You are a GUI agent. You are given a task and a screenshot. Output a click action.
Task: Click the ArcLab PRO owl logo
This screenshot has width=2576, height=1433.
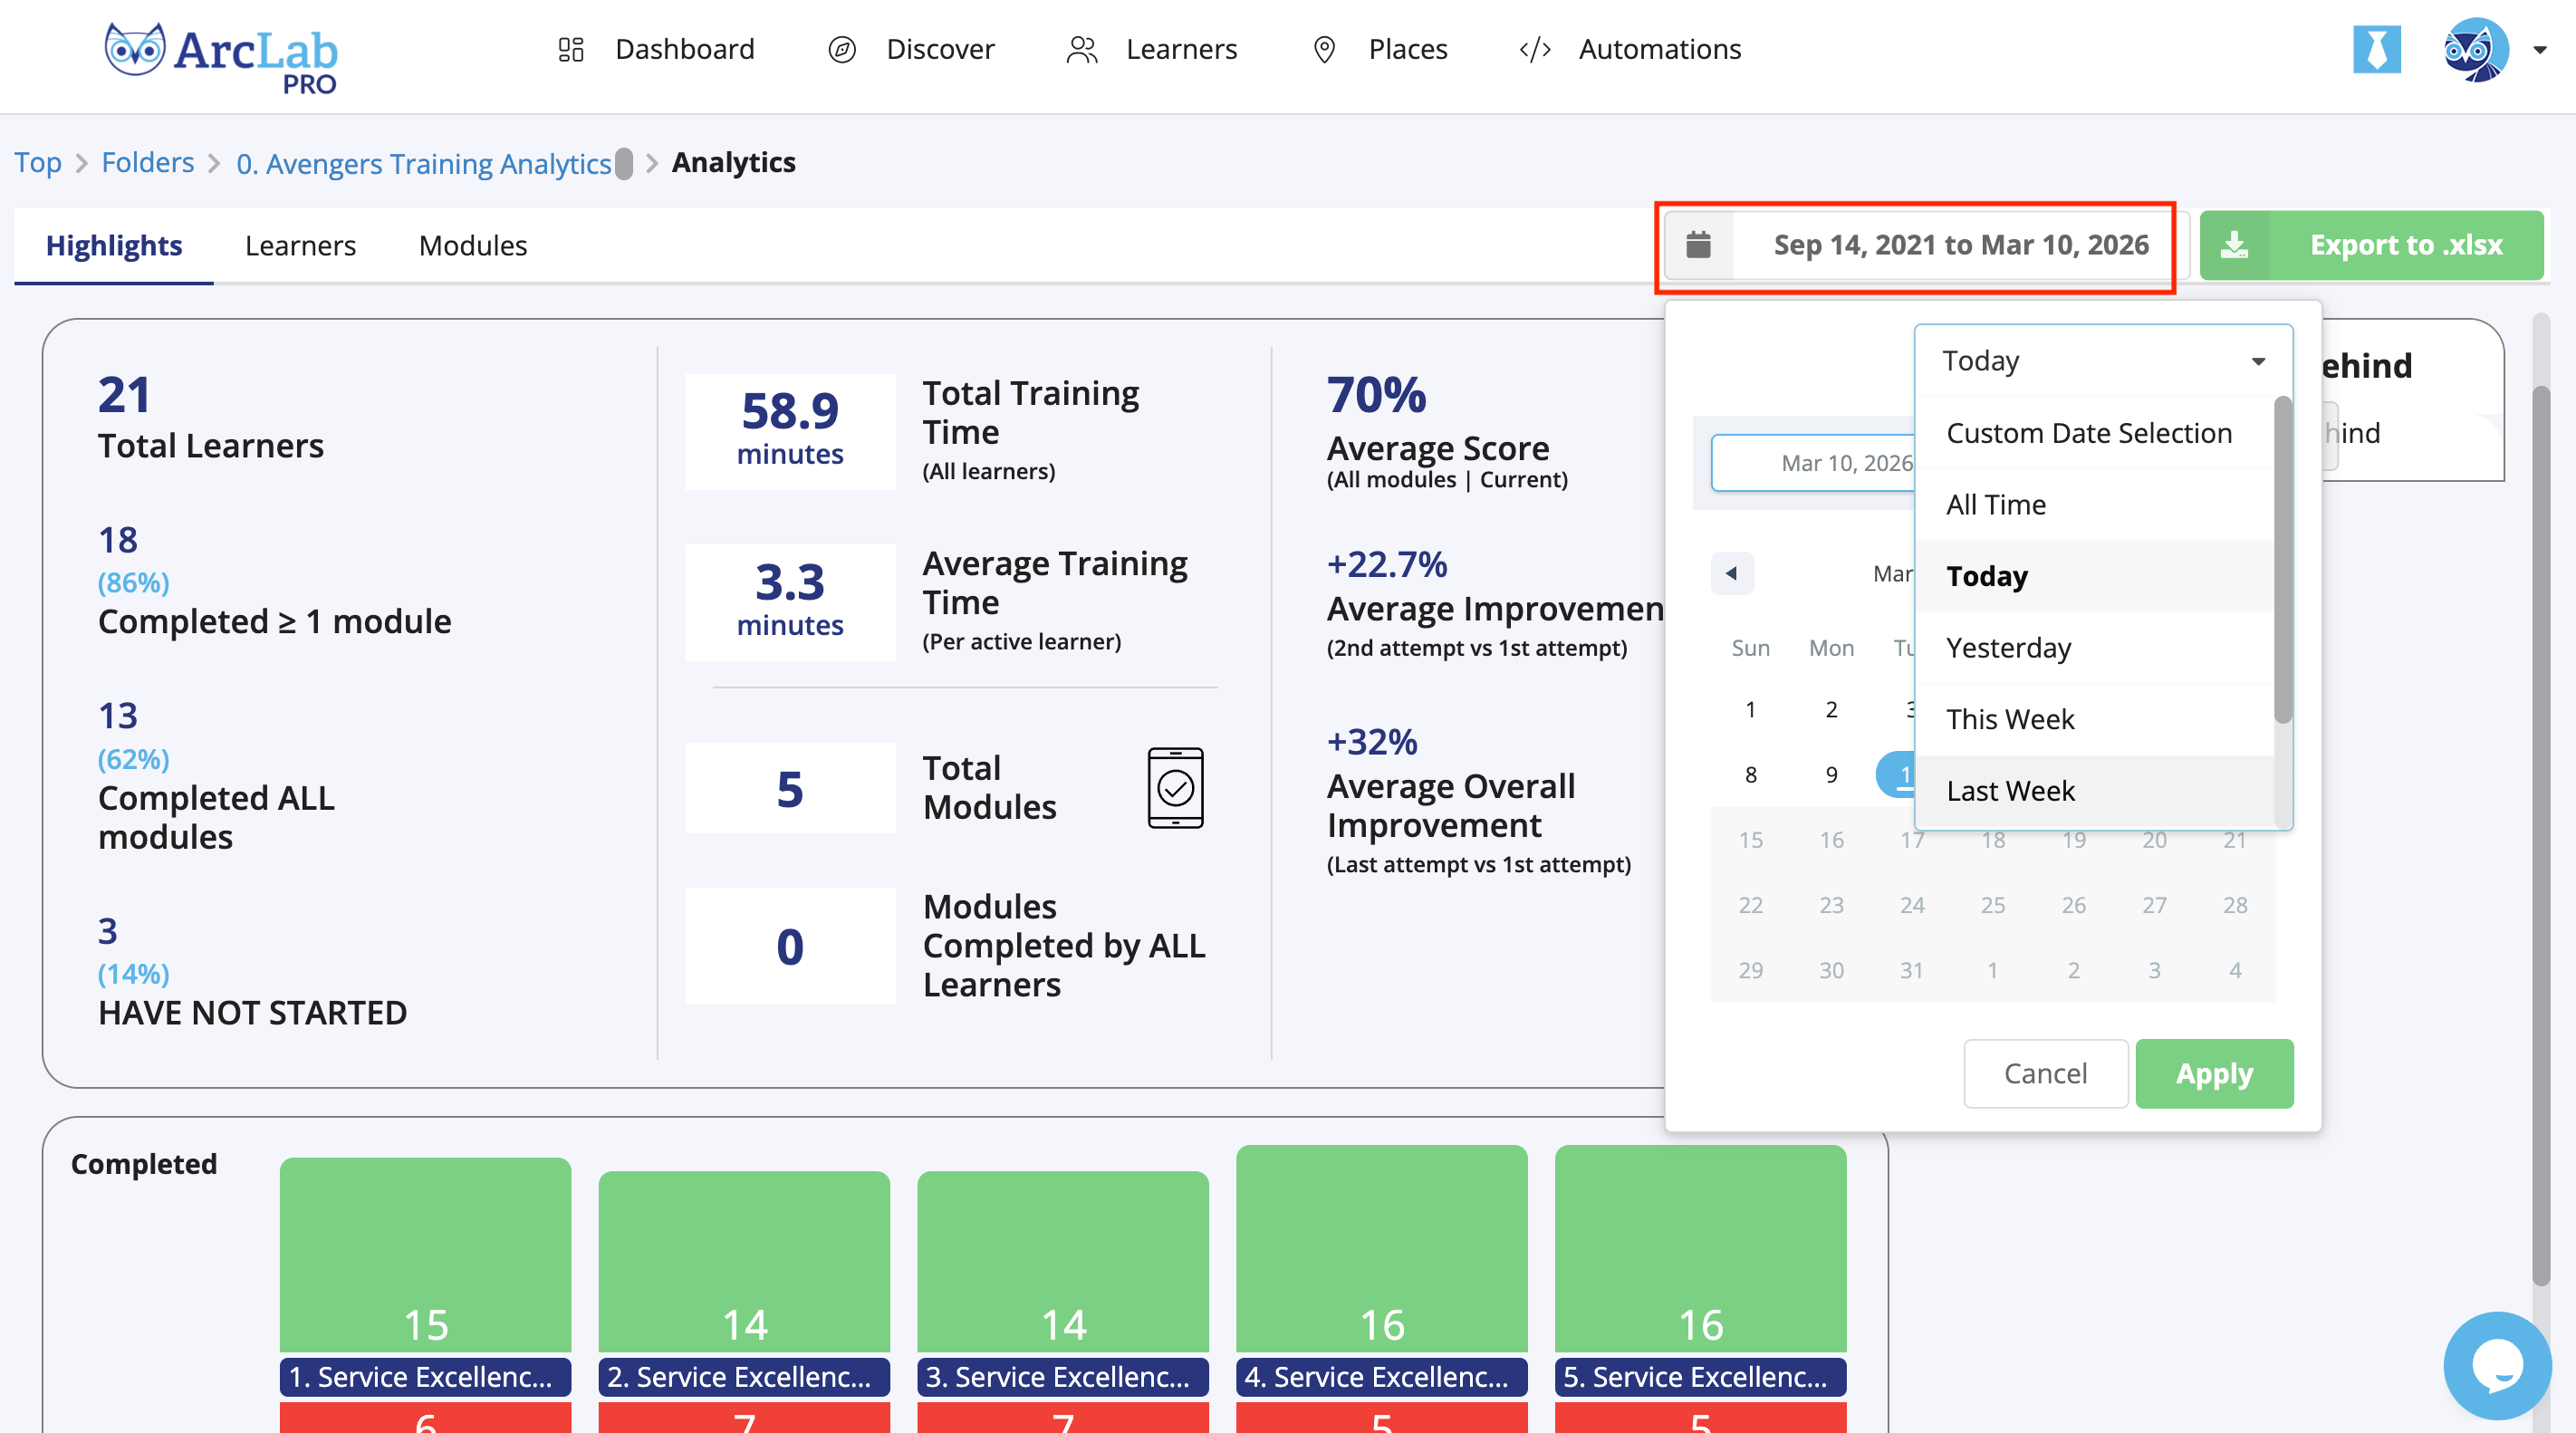tap(134, 50)
